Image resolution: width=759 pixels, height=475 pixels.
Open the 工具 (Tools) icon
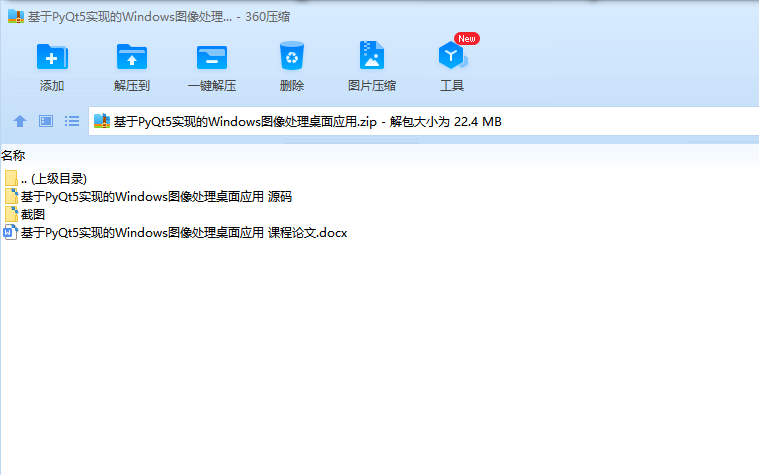tap(452, 55)
